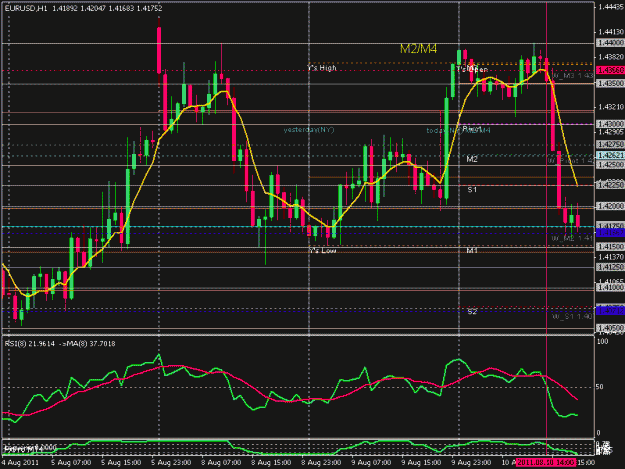
Task: Click the blue 1.41667 price tag
Action: [610, 233]
